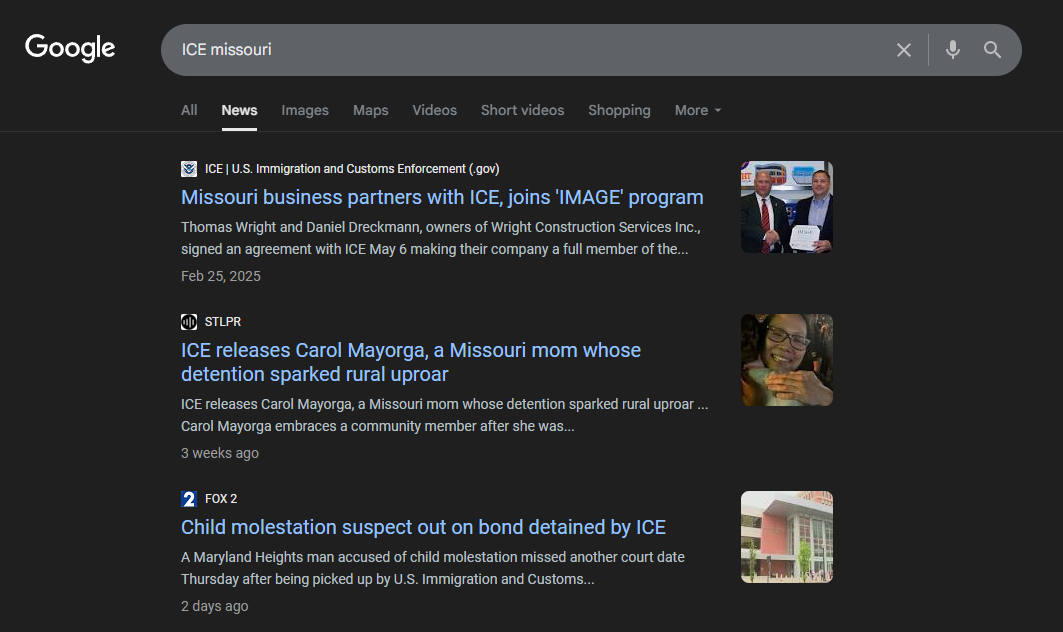Click the FOX 2 source name
Viewport: 1063px width, 632px height.
tap(221, 499)
